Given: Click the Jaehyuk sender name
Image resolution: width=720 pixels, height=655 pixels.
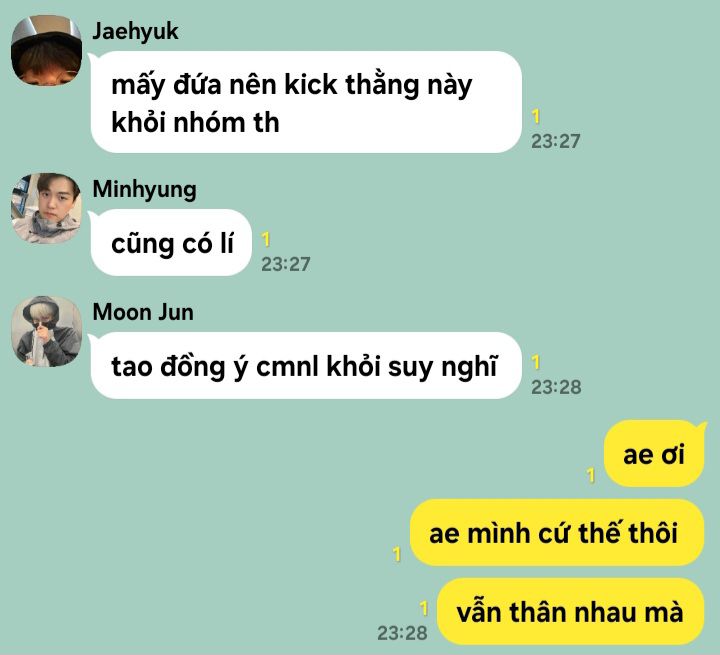Looking at the screenshot, I should pos(135,31).
